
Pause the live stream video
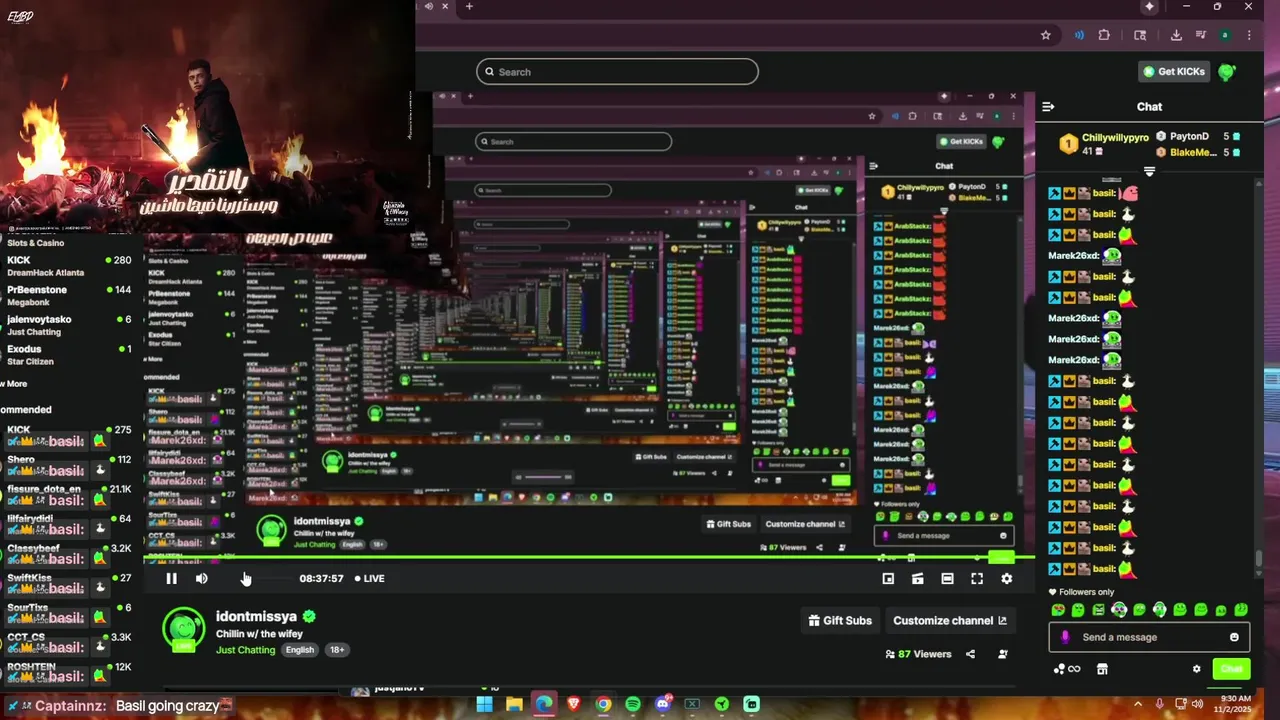[171, 578]
